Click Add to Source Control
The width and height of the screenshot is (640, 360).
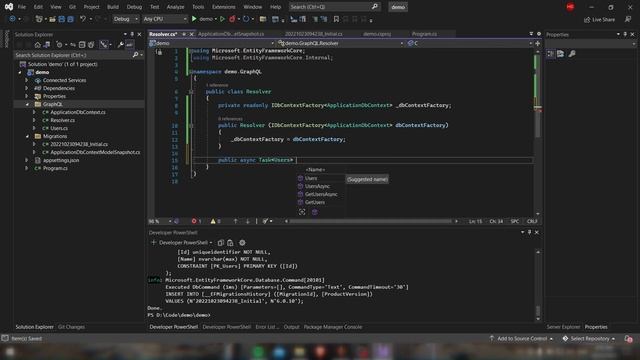522,339
